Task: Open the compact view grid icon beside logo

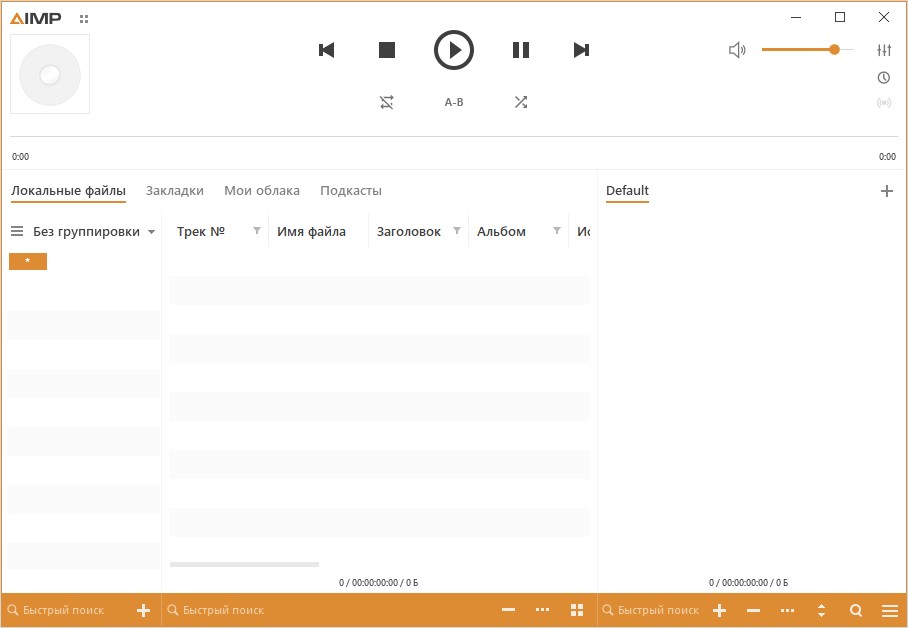Action: [84, 19]
